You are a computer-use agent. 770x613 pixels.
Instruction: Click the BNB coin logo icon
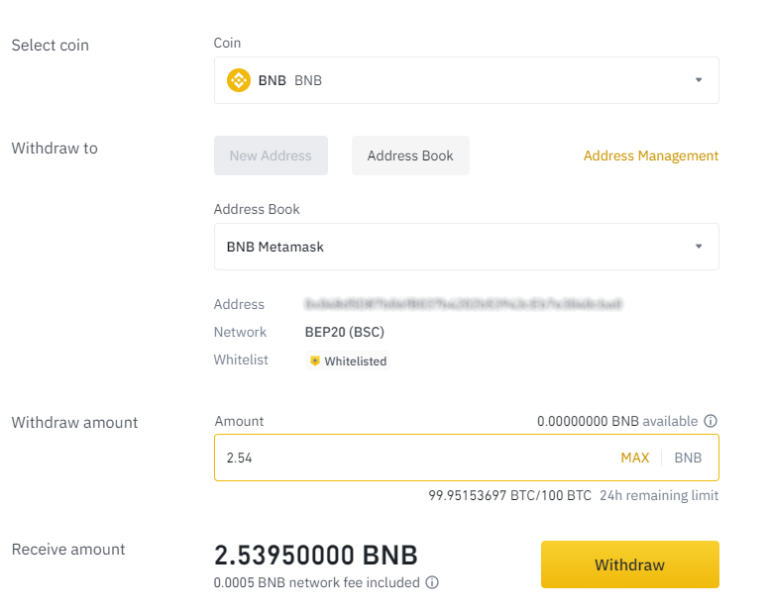[x=239, y=80]
